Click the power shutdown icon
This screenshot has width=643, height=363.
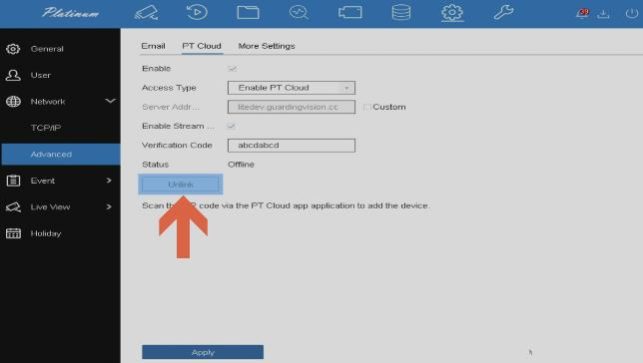[x=632, y=13]
